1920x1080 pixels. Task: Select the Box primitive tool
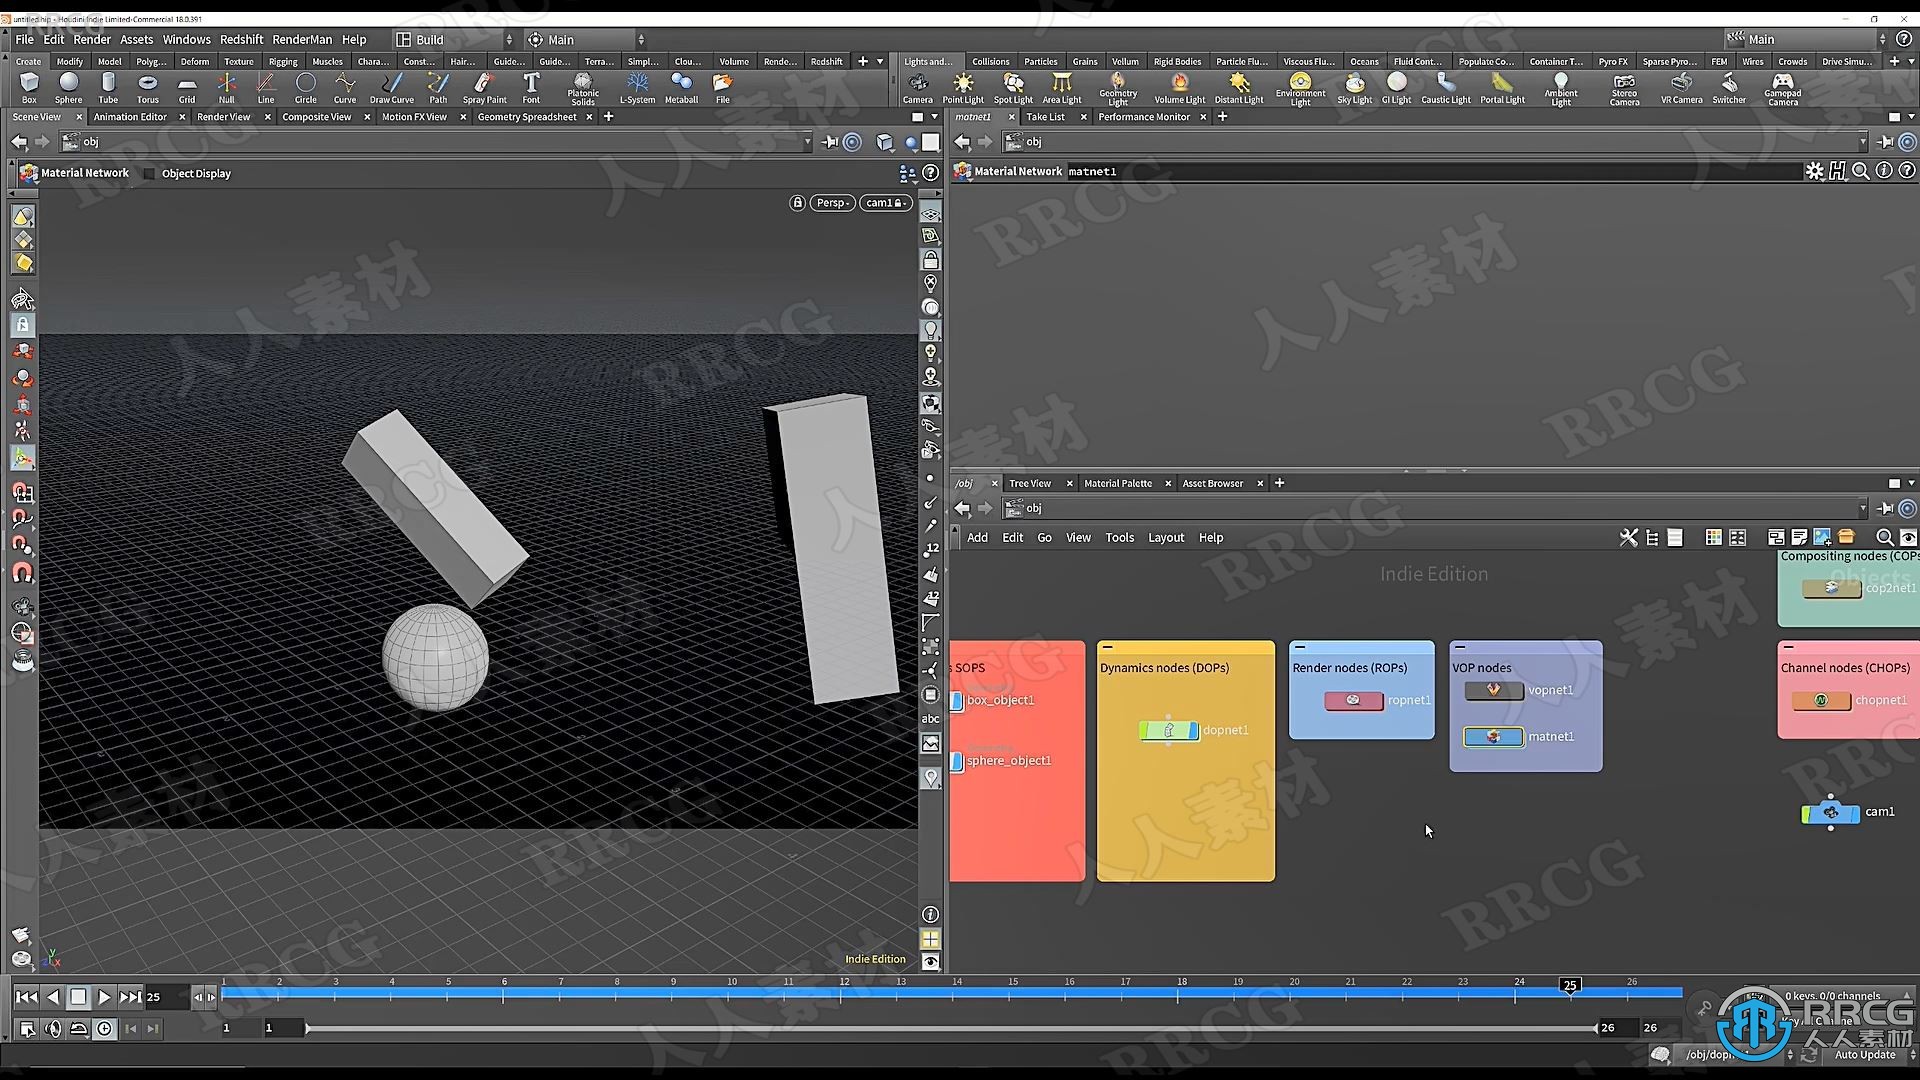pyautogui.click(x=29, y=84)
